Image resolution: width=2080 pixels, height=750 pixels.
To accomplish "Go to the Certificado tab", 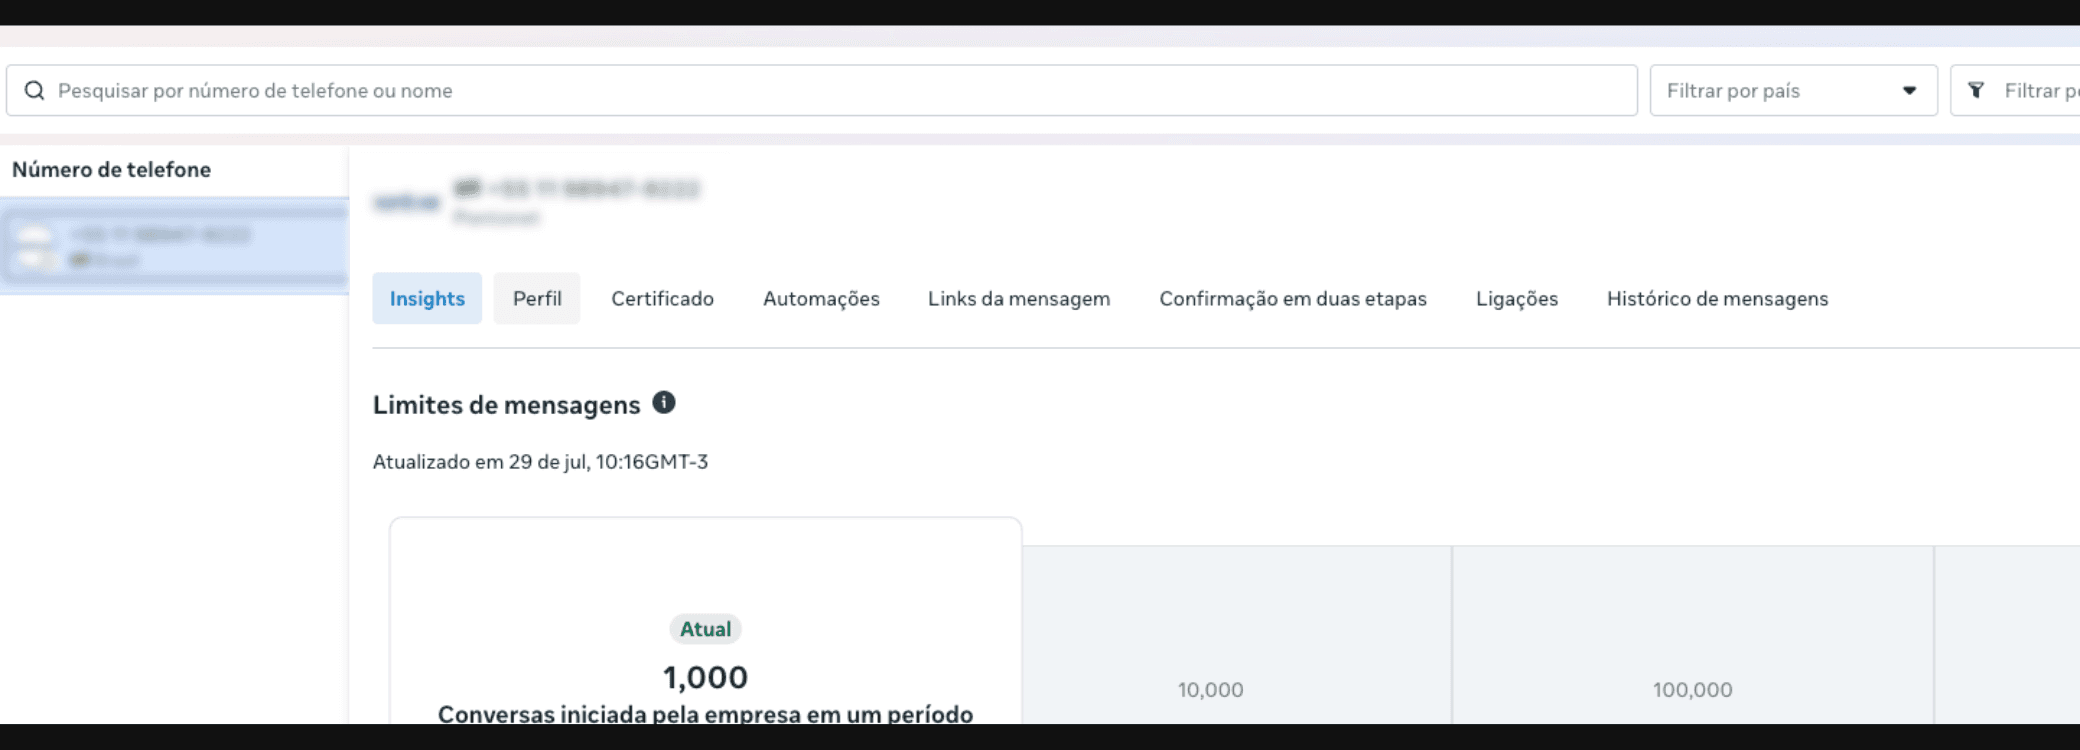I will coord(662,298).
